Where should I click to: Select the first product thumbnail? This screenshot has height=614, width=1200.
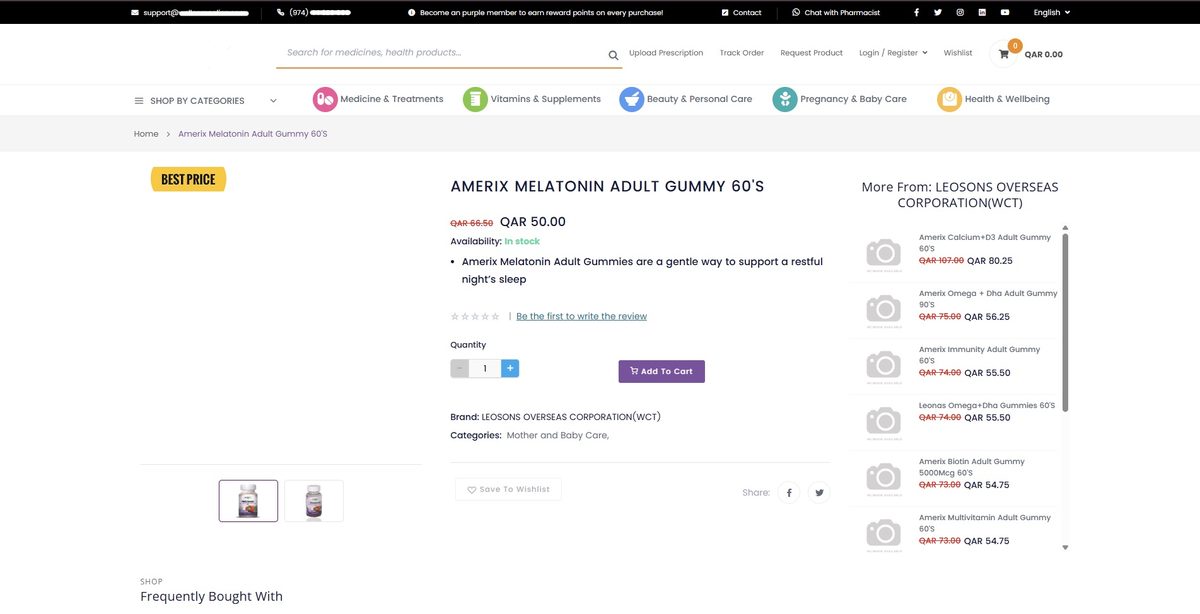pyautogui.click(x=248, y=501)
